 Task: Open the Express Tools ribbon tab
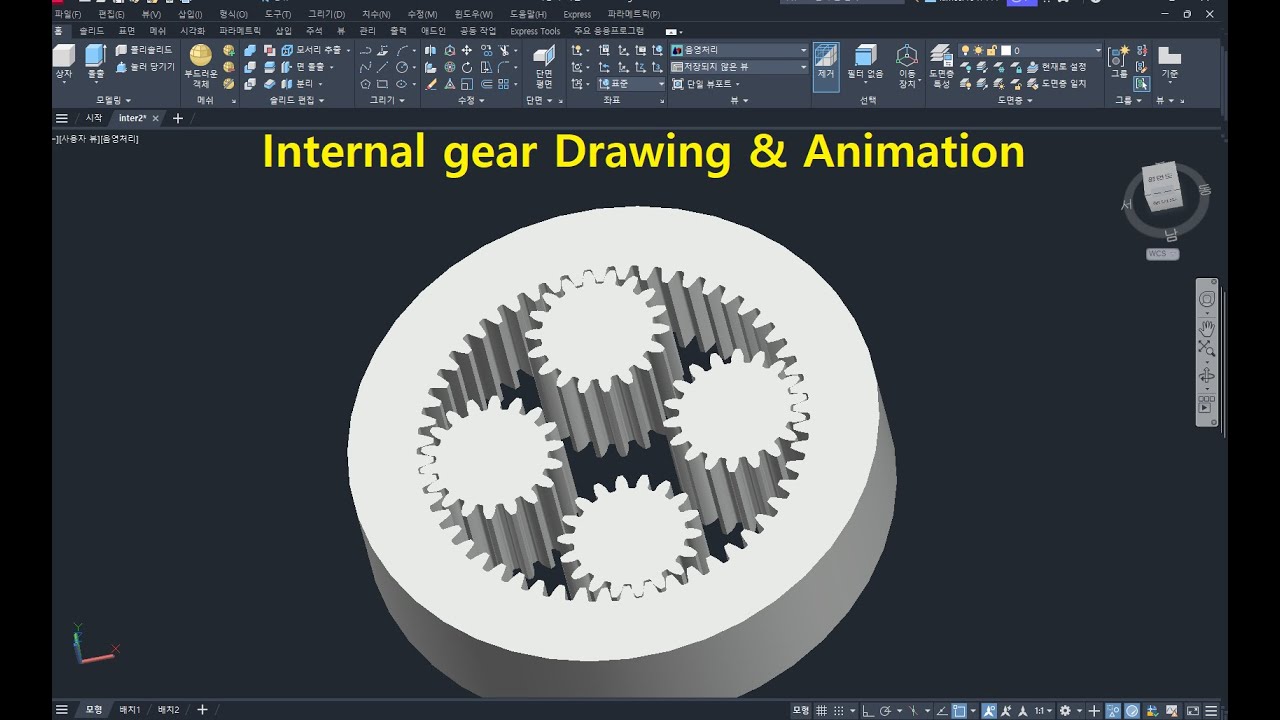[x=535, y=31]
